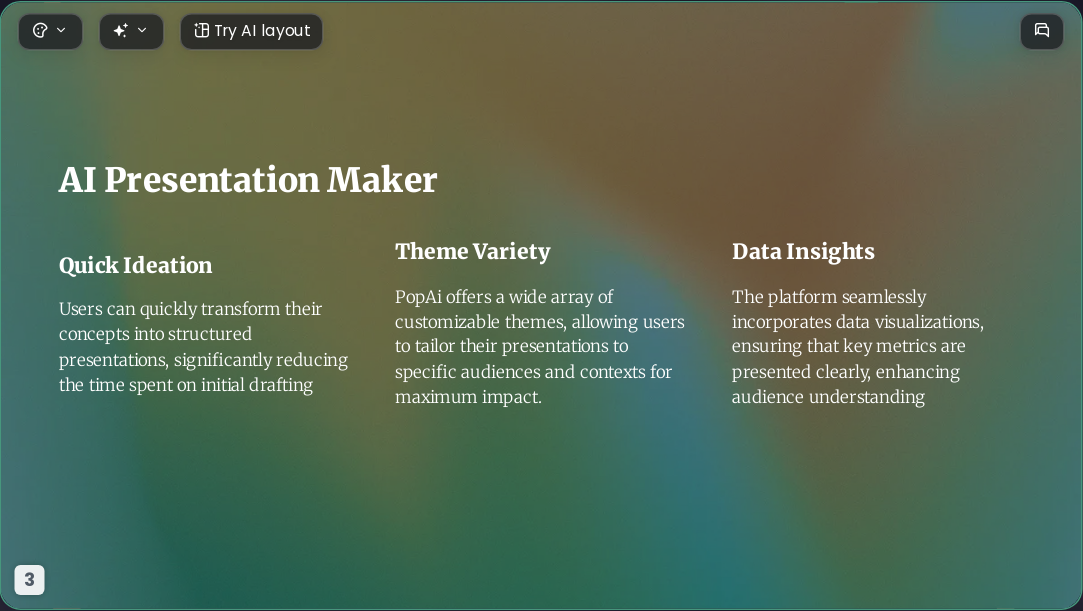The height and width of the screenshot is (611, 1083).
Task: Expand the chevron next to the palette icon
Action: (x=61, y=30)
